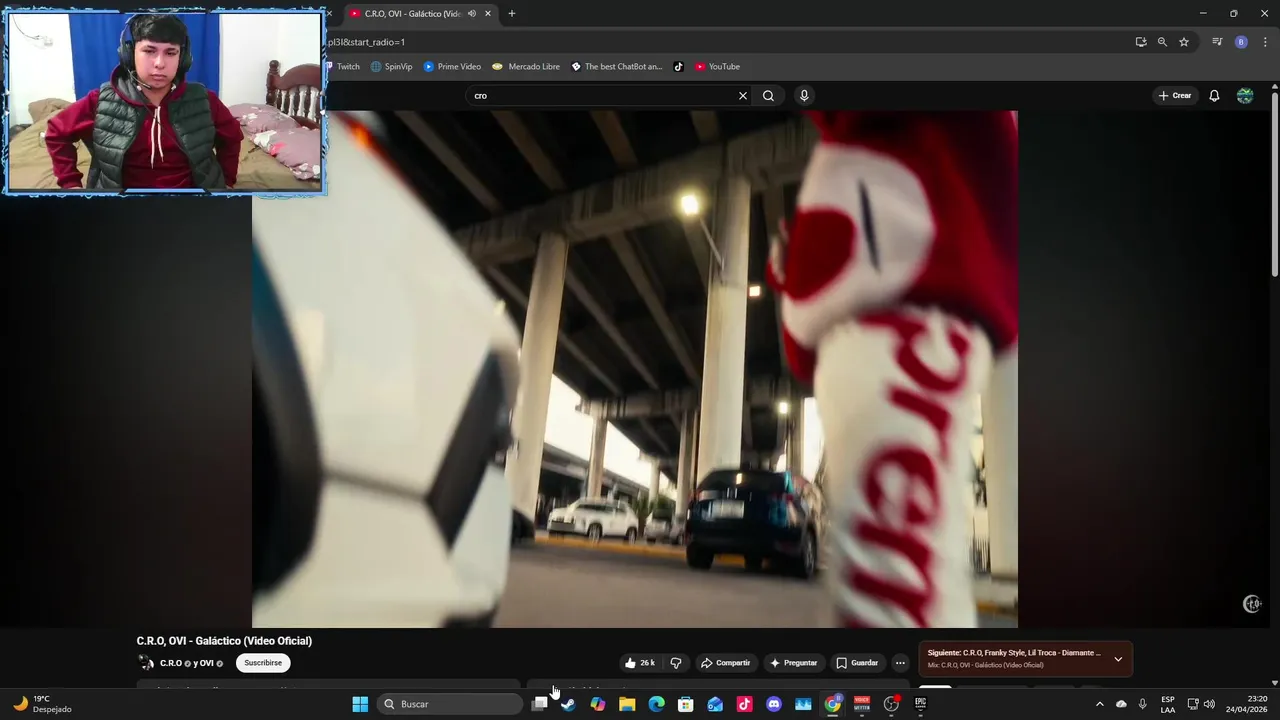Like the Galáctico video (26 k)
This screenshot has width=1280, height=720.
pos(640,663)
